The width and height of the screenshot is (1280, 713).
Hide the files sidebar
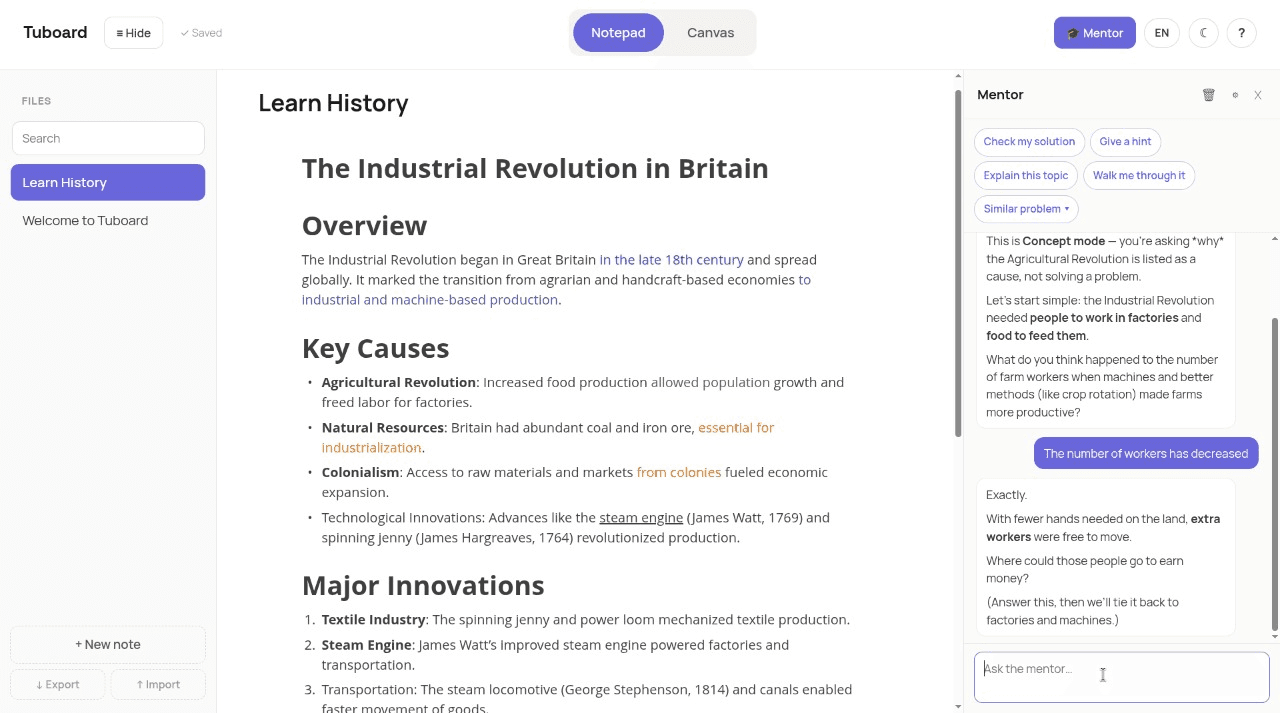(133, 33)
